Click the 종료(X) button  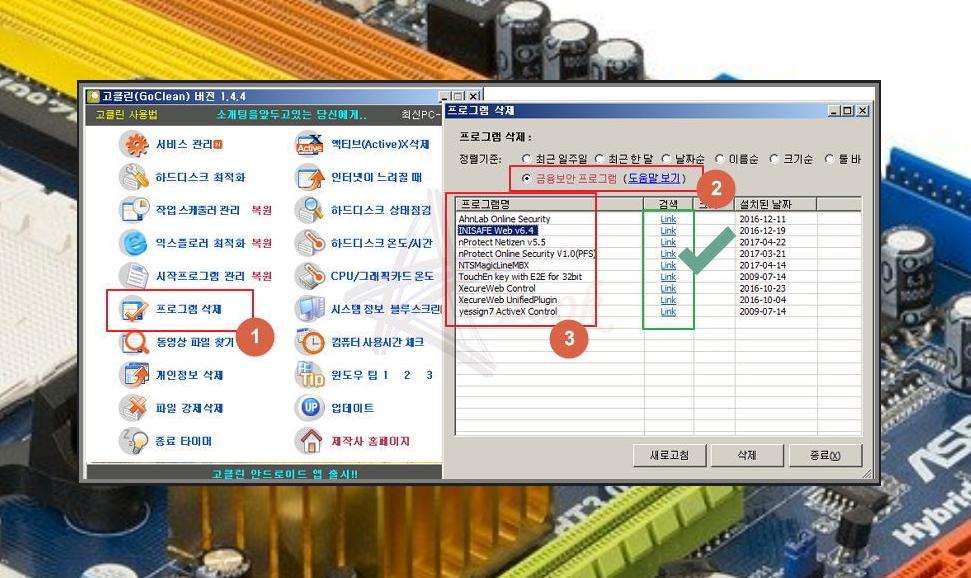(x=825, y=455)
